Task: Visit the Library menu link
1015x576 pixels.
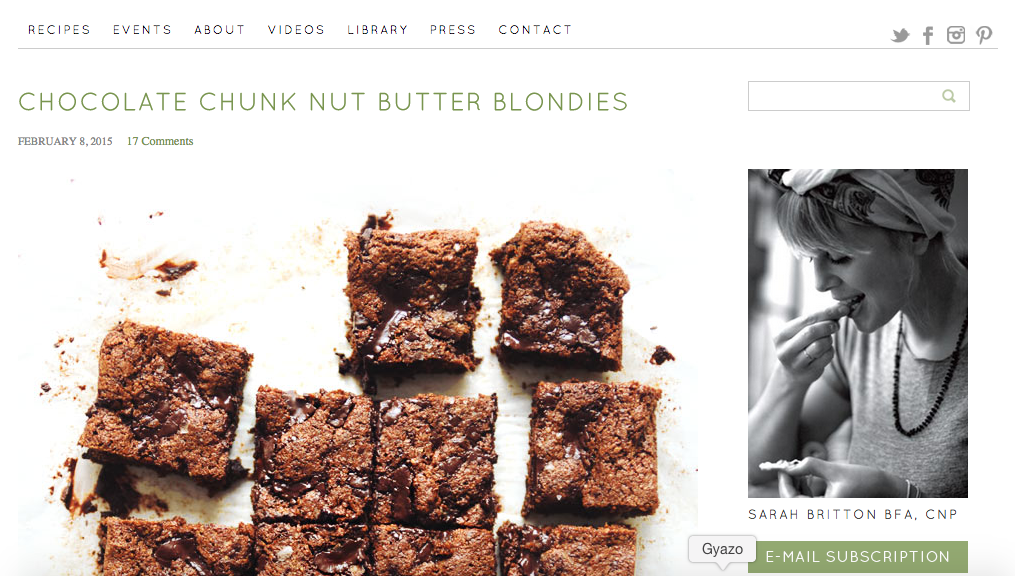Action: (x=377, y=30)
